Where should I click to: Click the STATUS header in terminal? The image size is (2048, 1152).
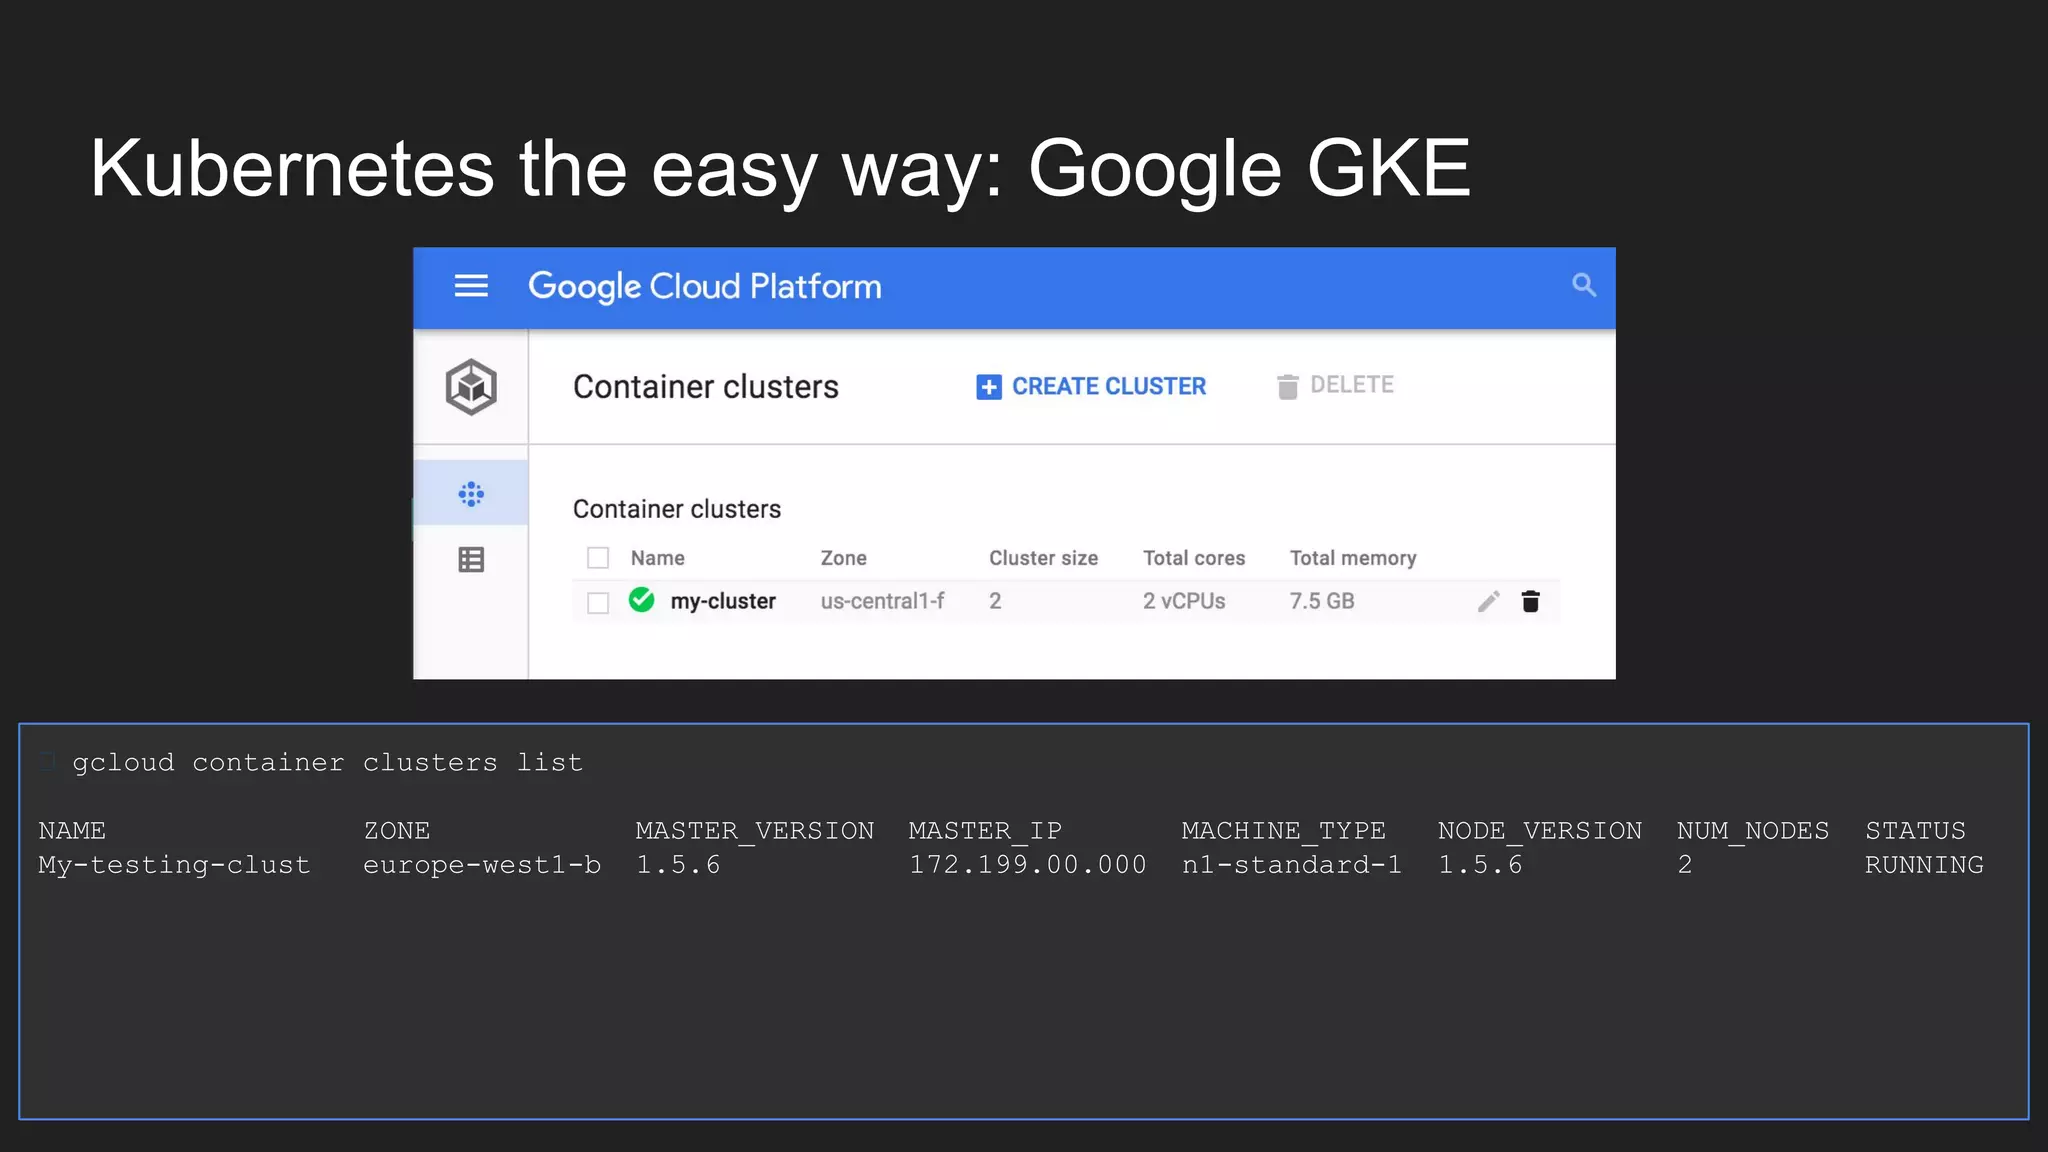click(x=1915, y=831)
